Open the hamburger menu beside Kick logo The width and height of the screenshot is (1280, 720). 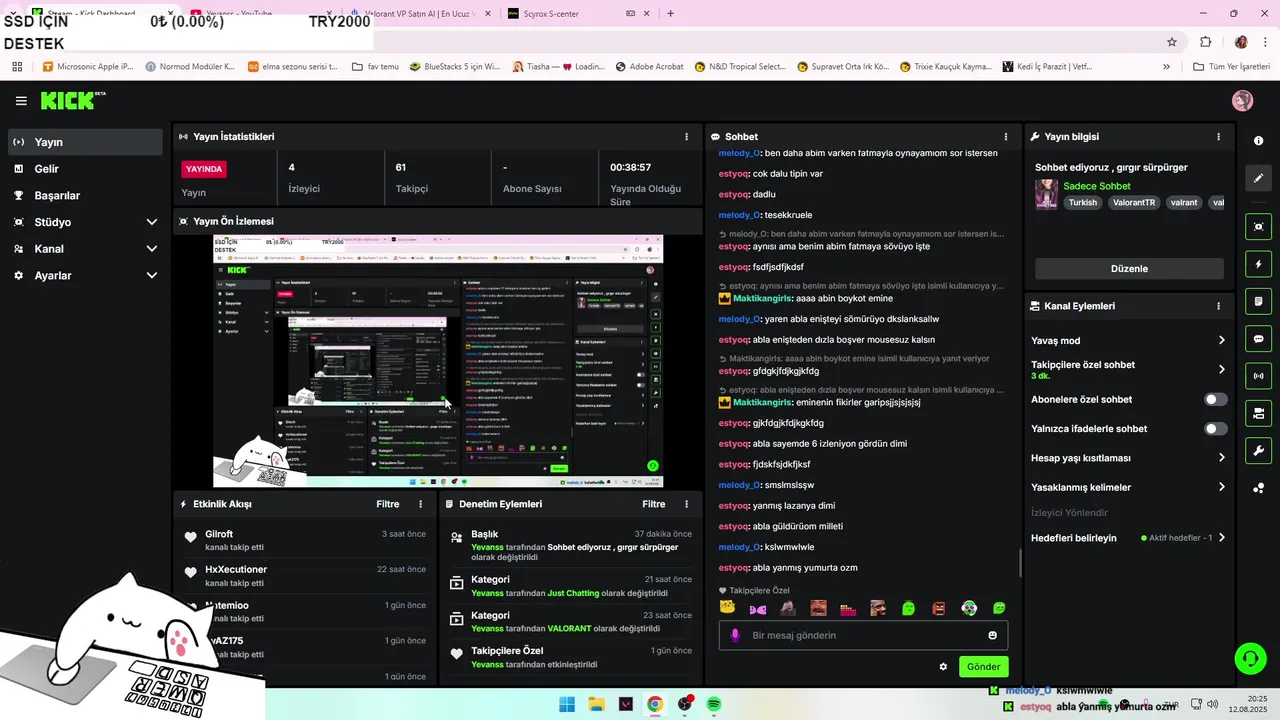pyautogui.click(x=21, y=101)
